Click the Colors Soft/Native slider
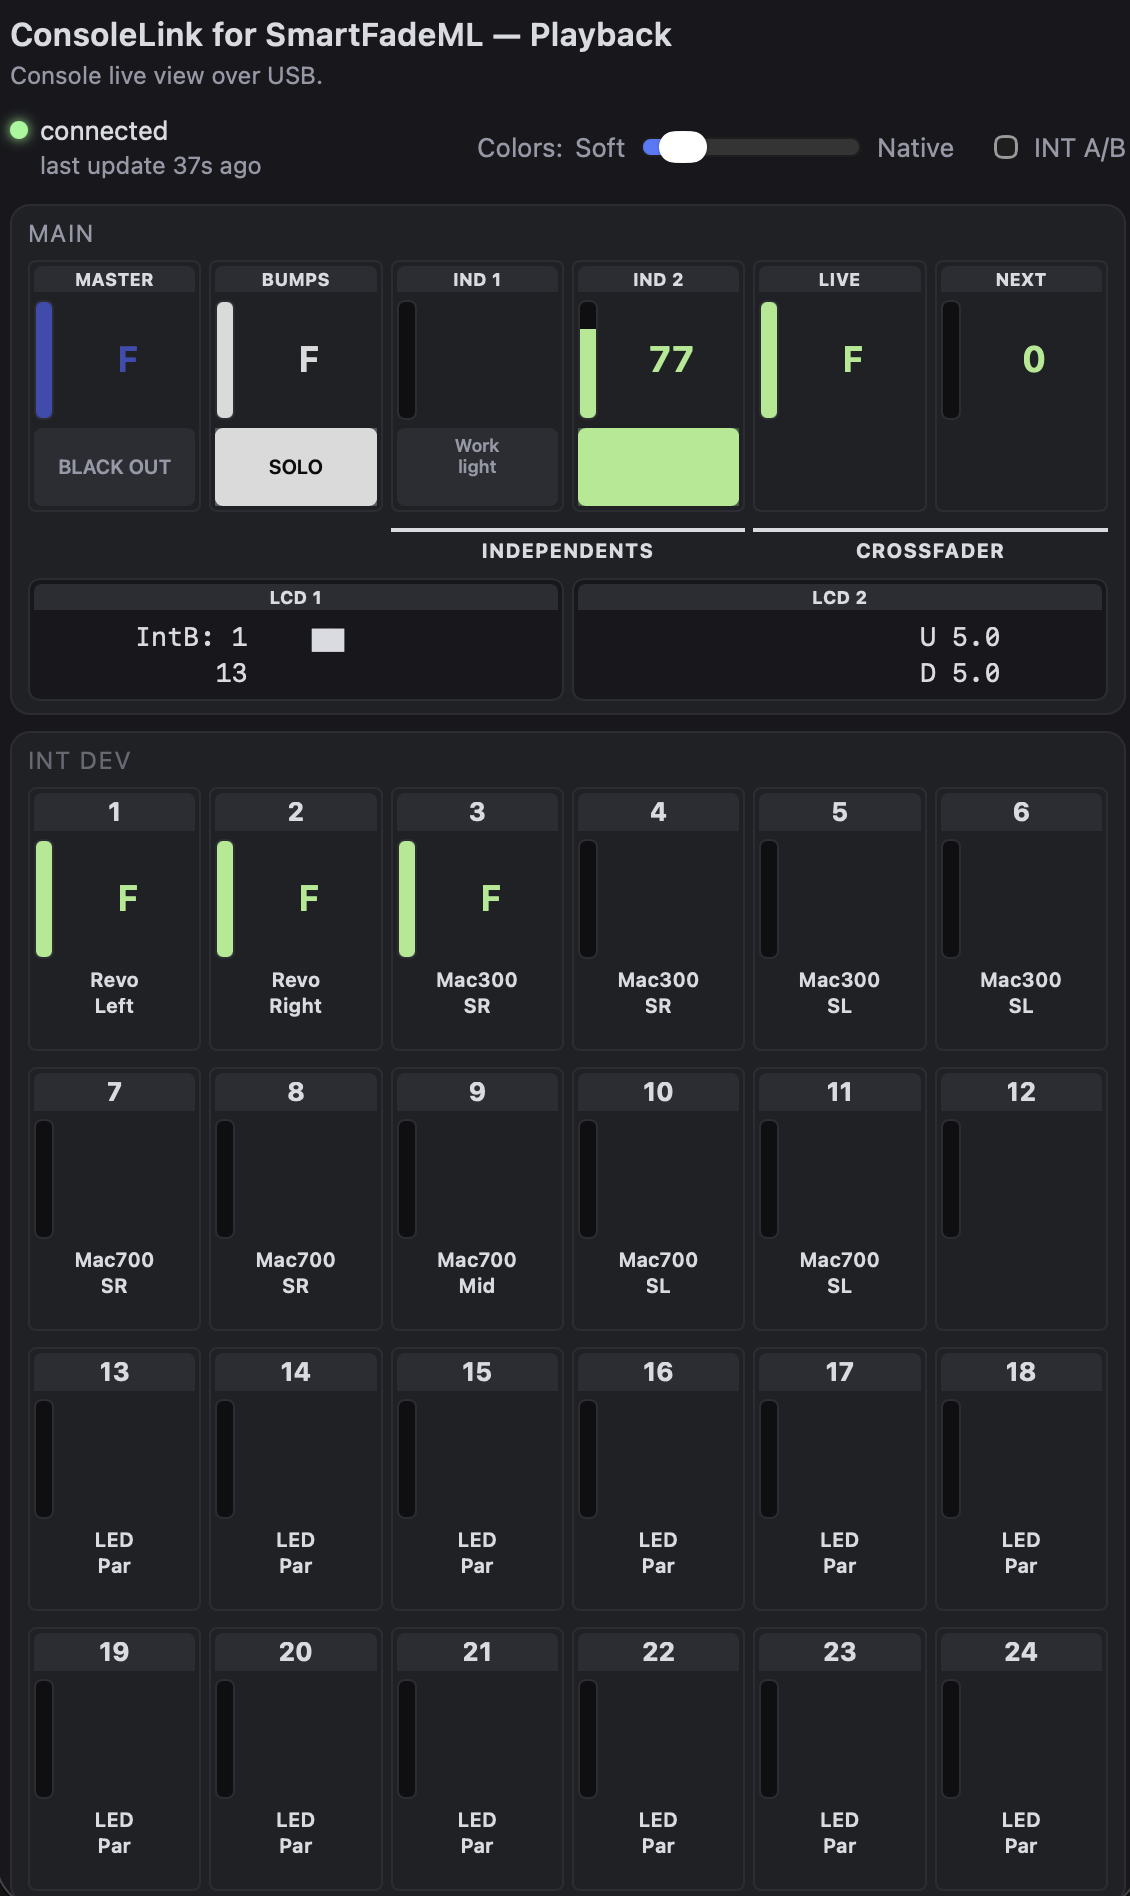The image size is (1130, 1896). coord(751,148)
